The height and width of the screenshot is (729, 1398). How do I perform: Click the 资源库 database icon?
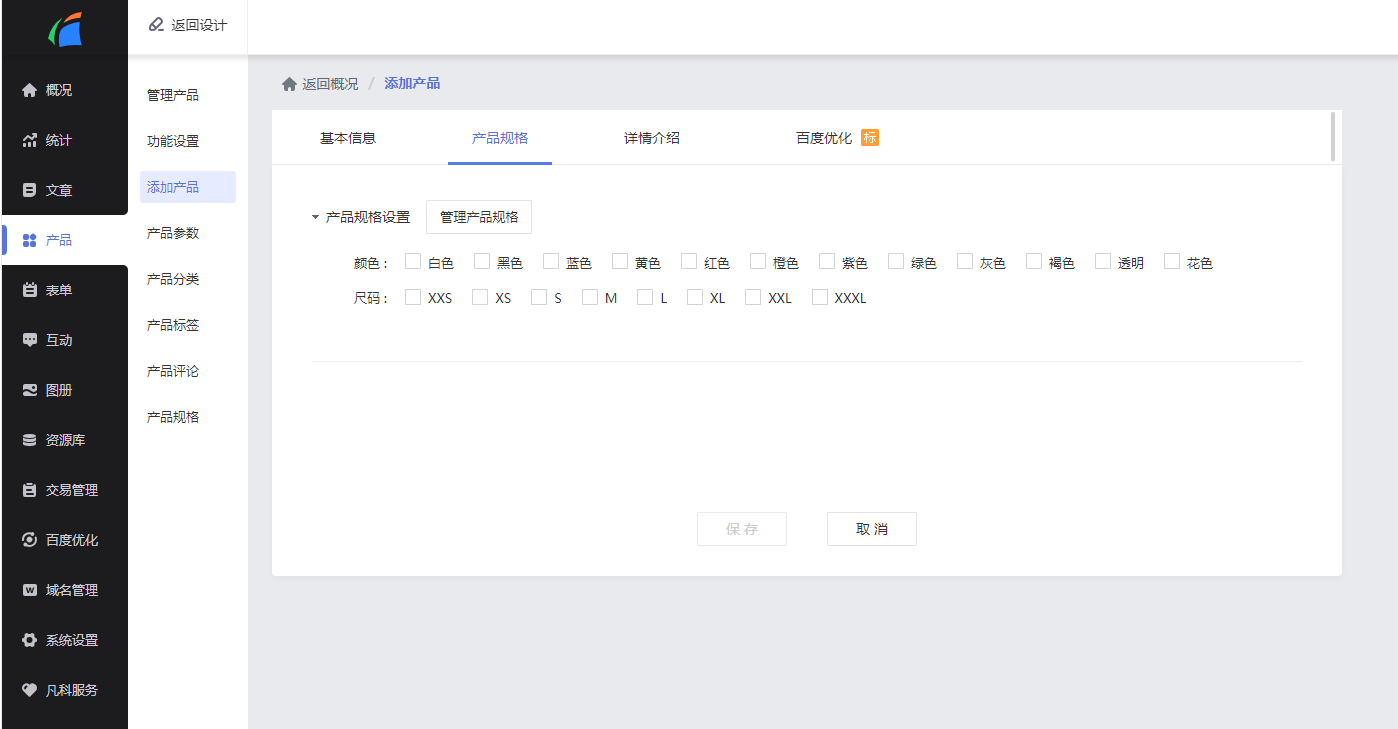point(29,440)
